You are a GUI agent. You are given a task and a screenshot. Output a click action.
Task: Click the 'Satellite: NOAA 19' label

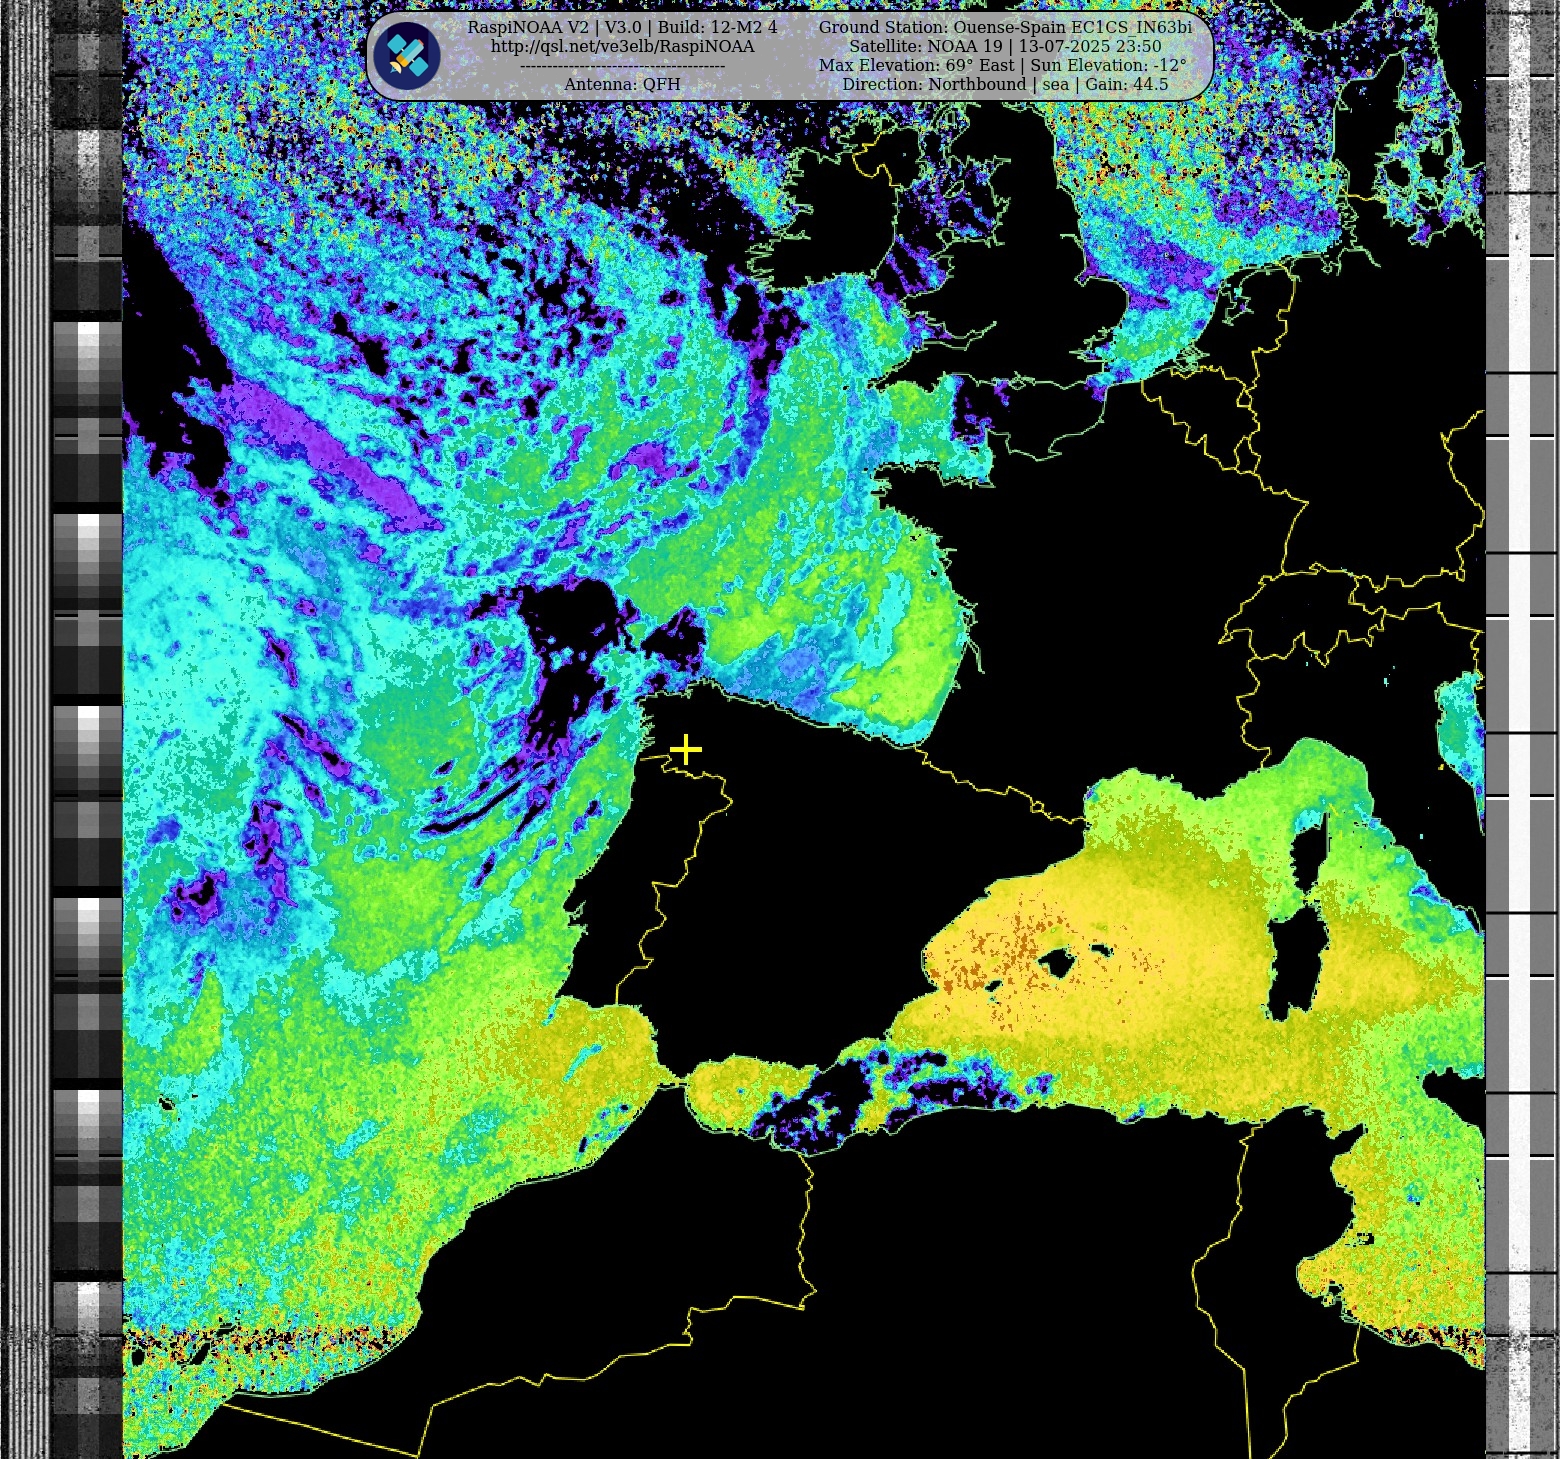click(925, 46)
